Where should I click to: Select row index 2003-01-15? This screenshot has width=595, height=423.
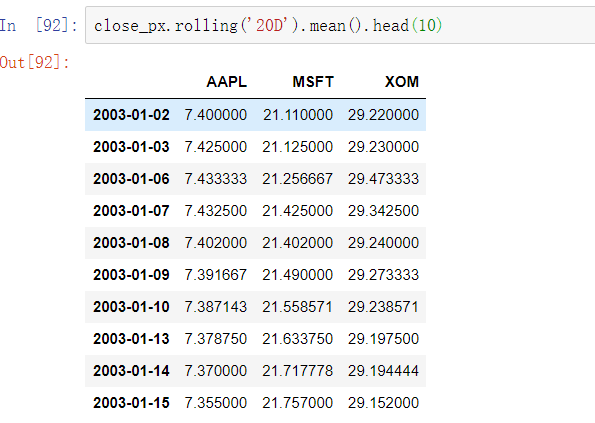point(131,403)
